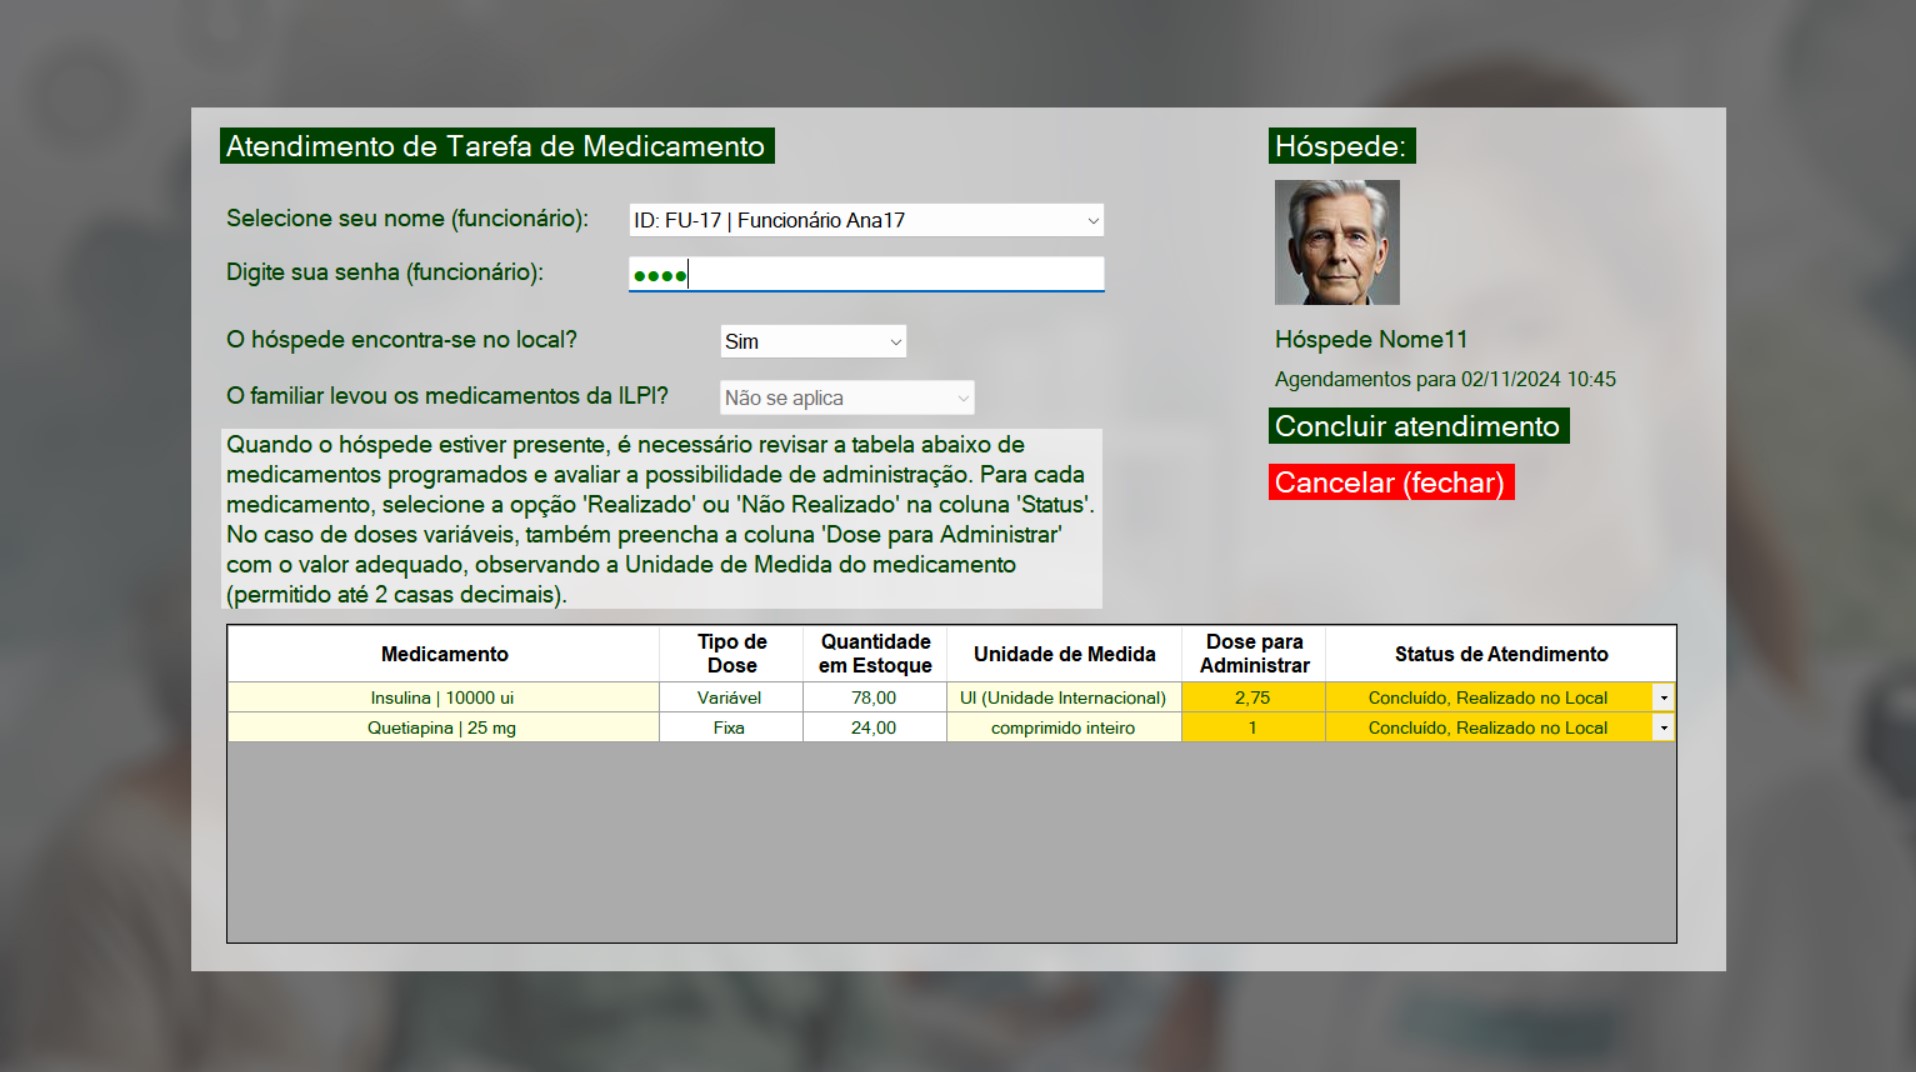Viewport: 1916px width, 1072px height.
Task: Open the 'Não se aplica' medication dropdown
Action: coord(846,398)
